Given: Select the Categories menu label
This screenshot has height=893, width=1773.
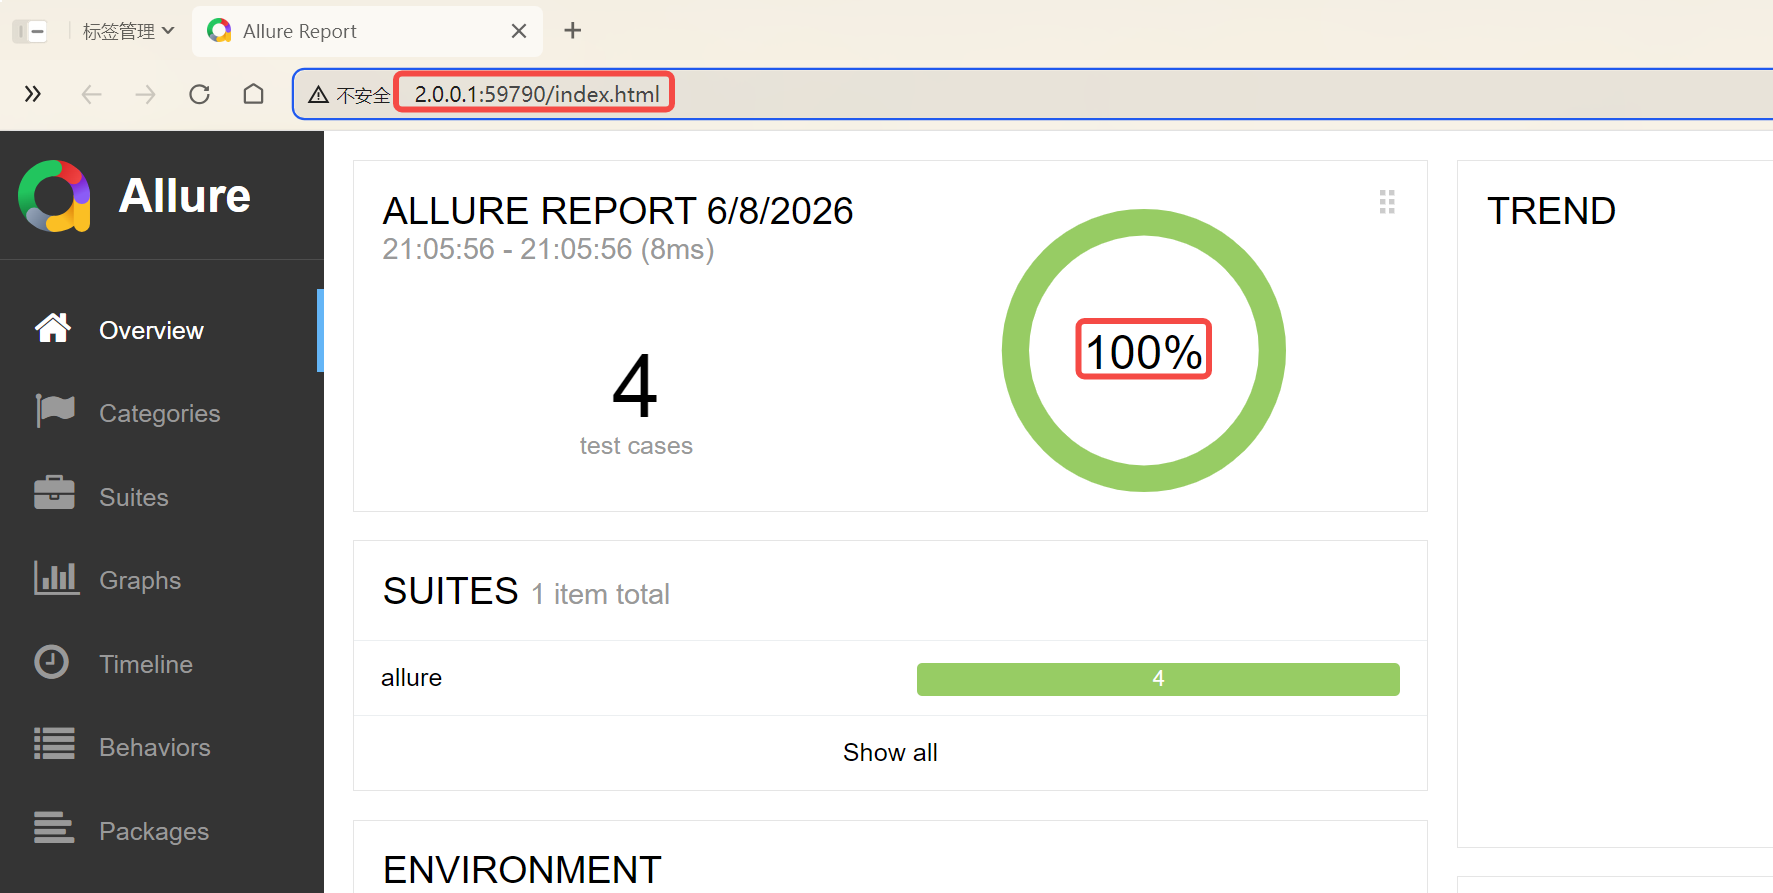Looking at the screenshot, I should 160,413.
